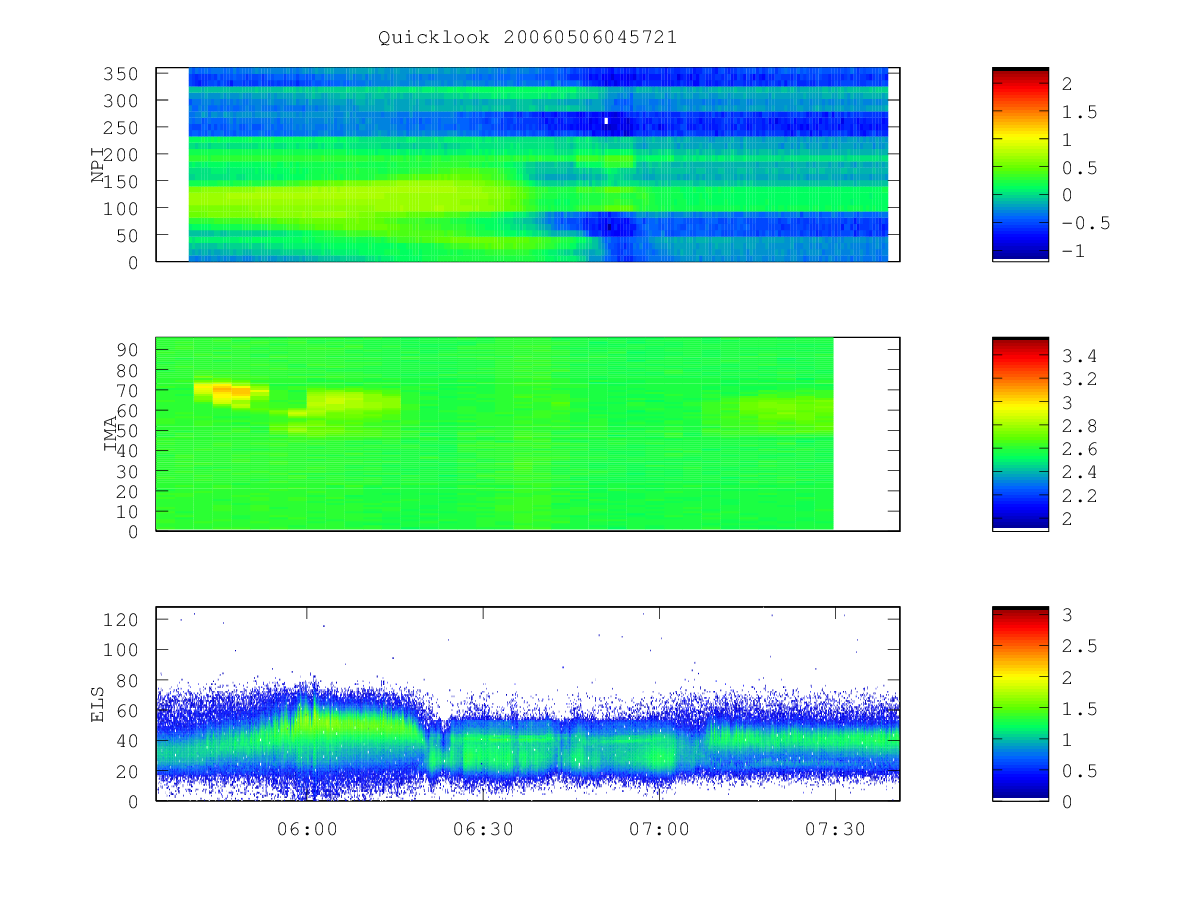This screenshot has height=900, width=1200.
Task: Click the 06:30 time tick label
Action: point(483,829)
